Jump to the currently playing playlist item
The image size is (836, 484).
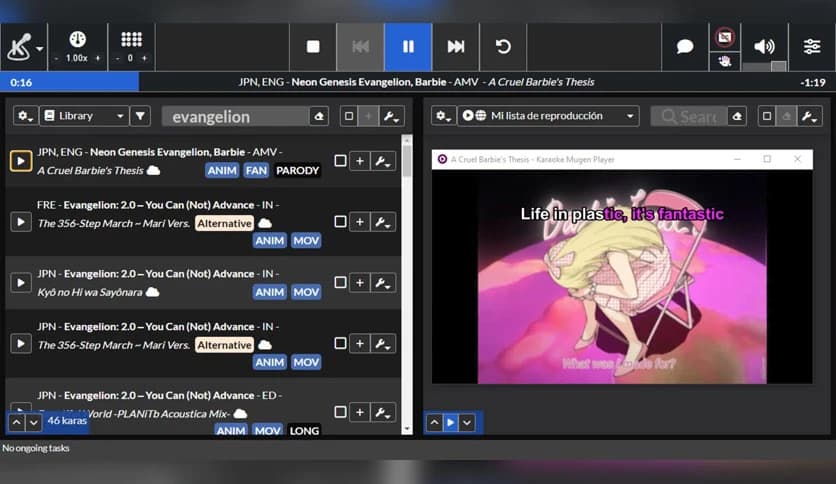coord(451,423)
